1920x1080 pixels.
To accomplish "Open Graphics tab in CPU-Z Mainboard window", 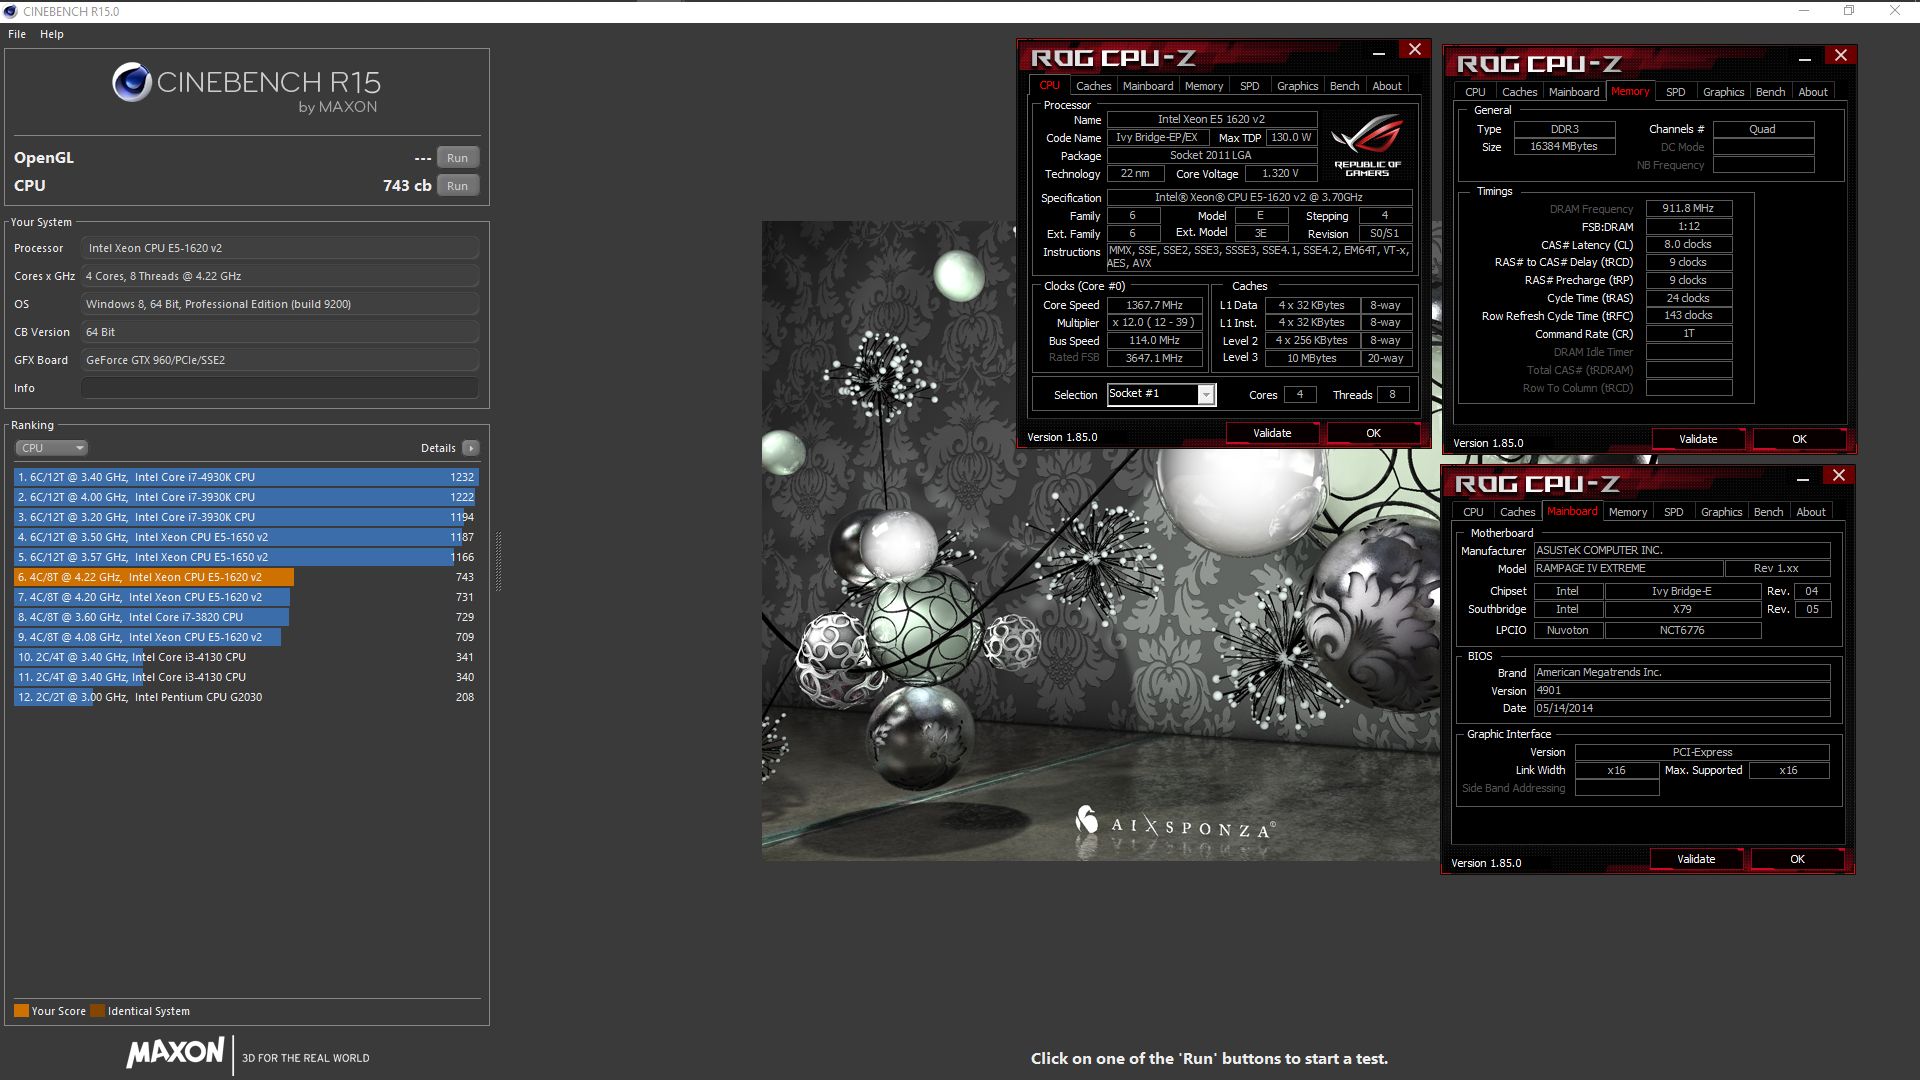I will [x=1721, y=512].
